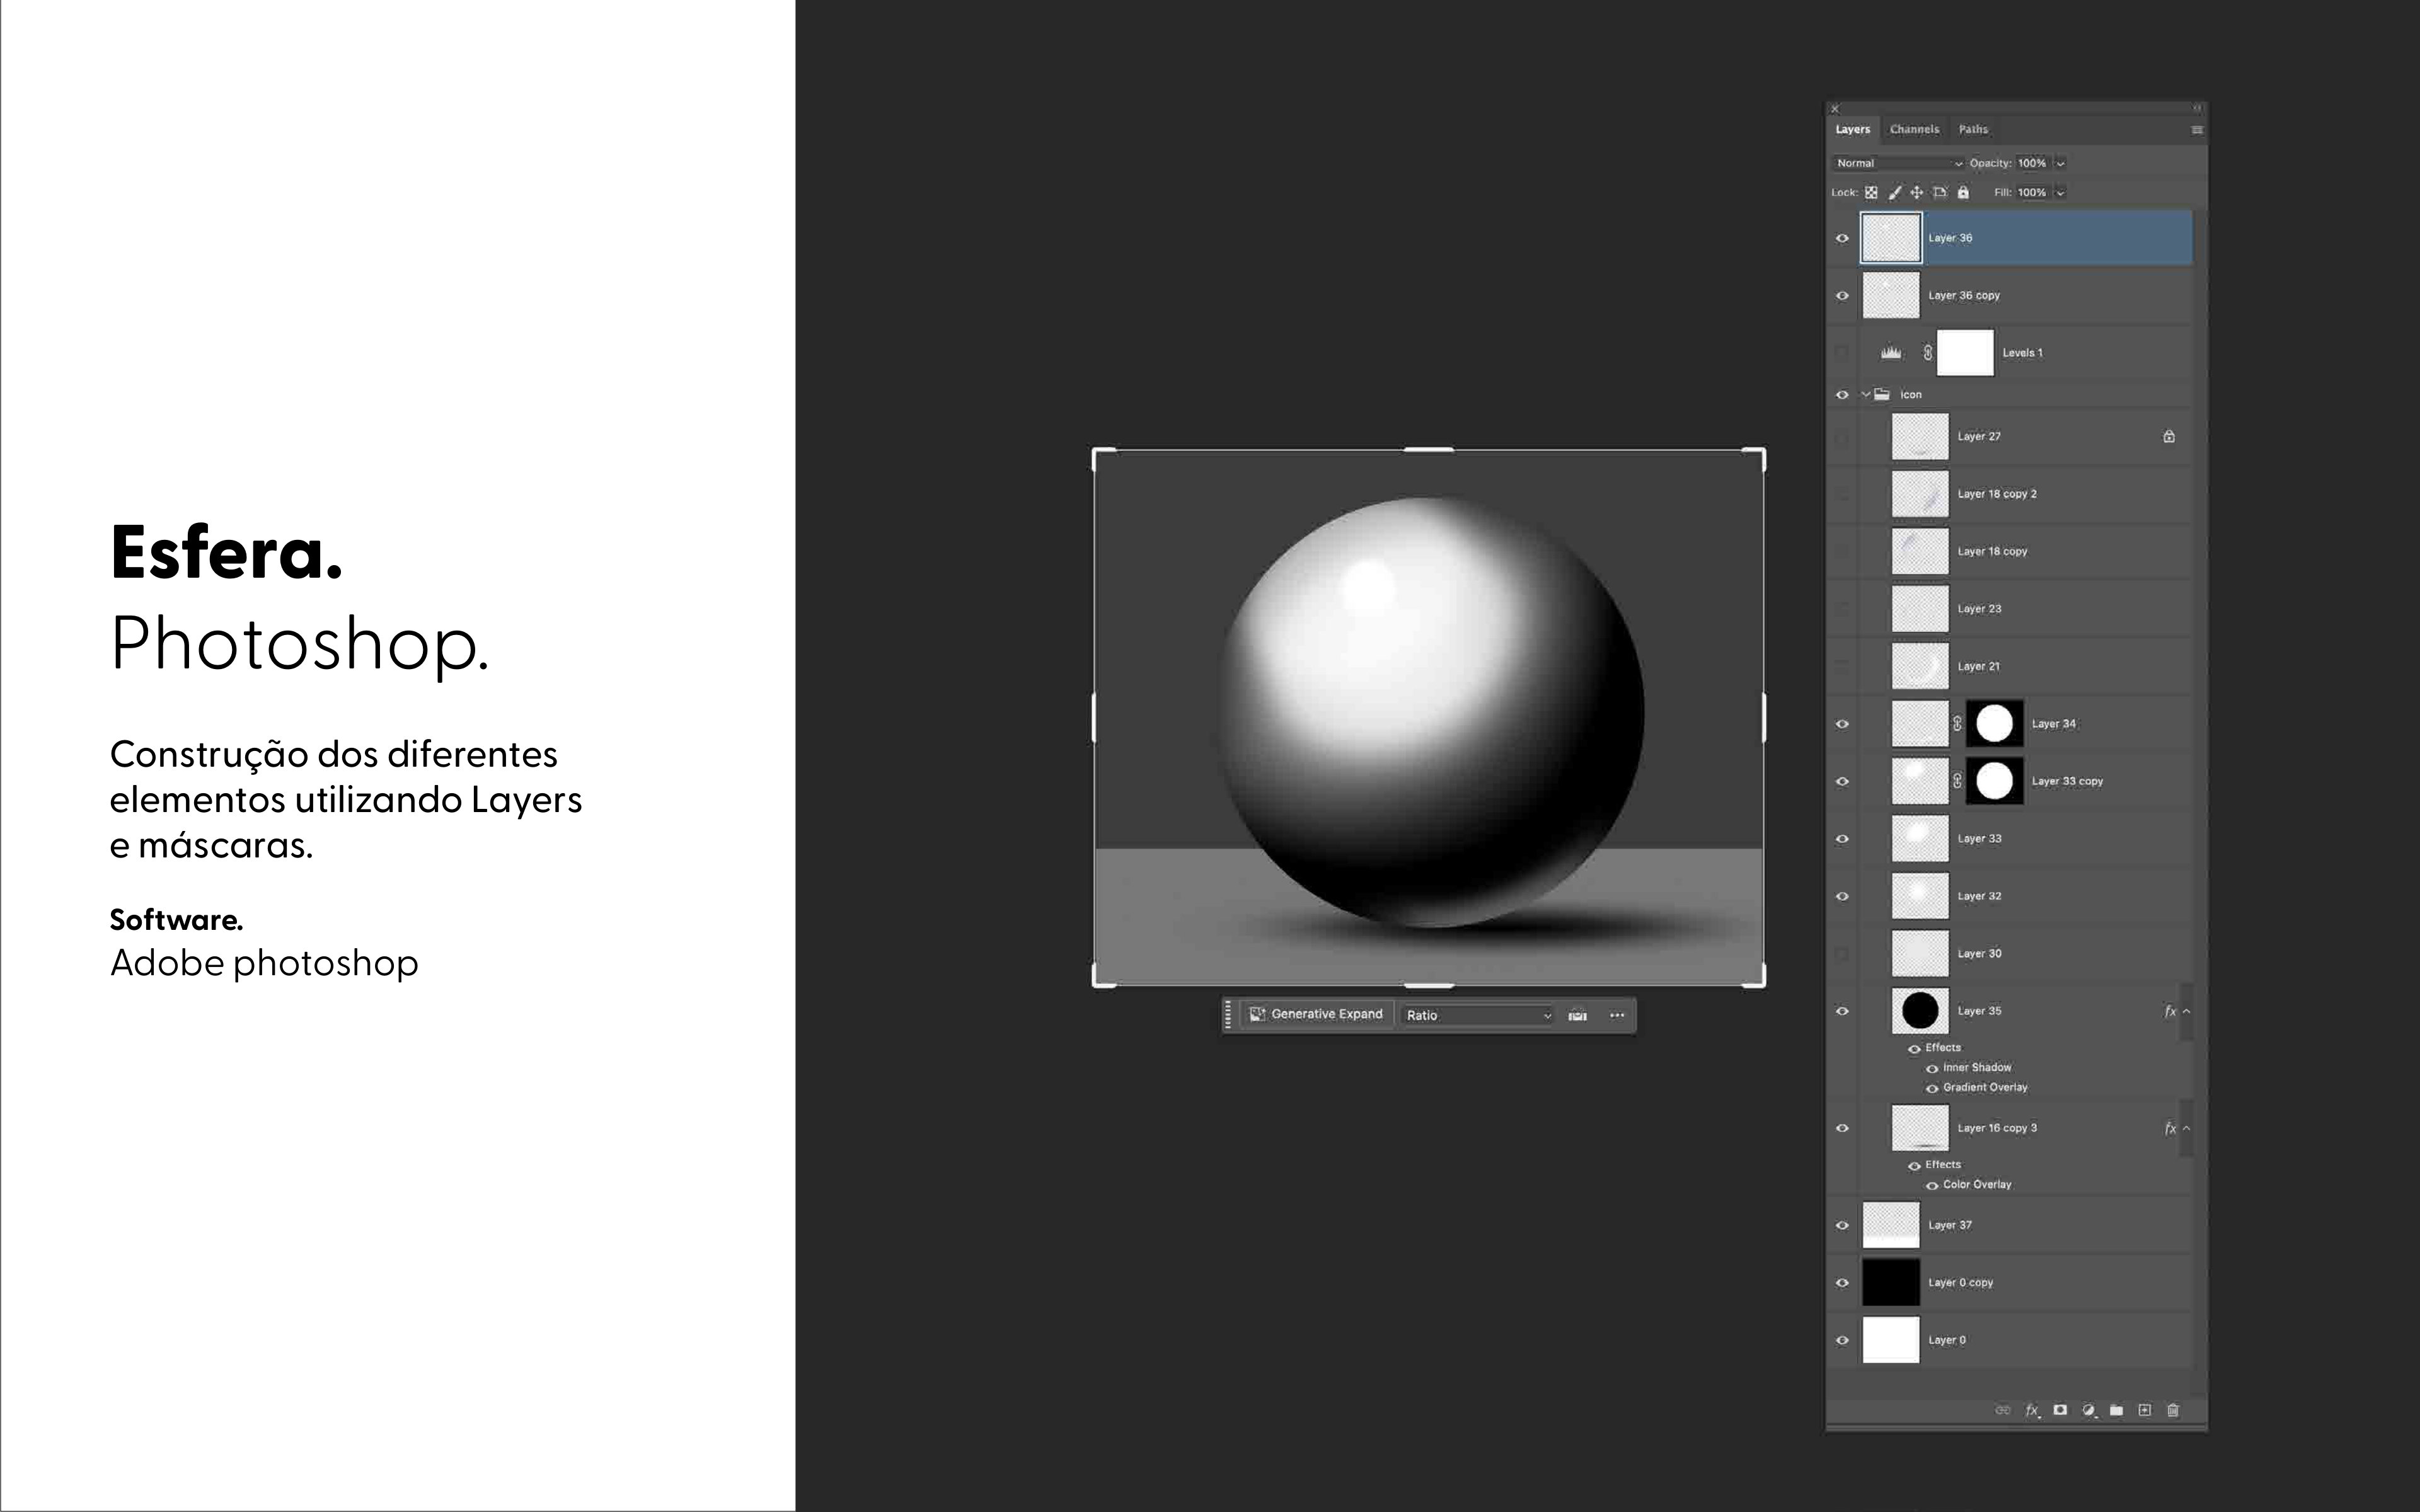Hide the Gradient Overlay effect on Layer 35
The image size is (2420, 1512).
point(1932,1088)
